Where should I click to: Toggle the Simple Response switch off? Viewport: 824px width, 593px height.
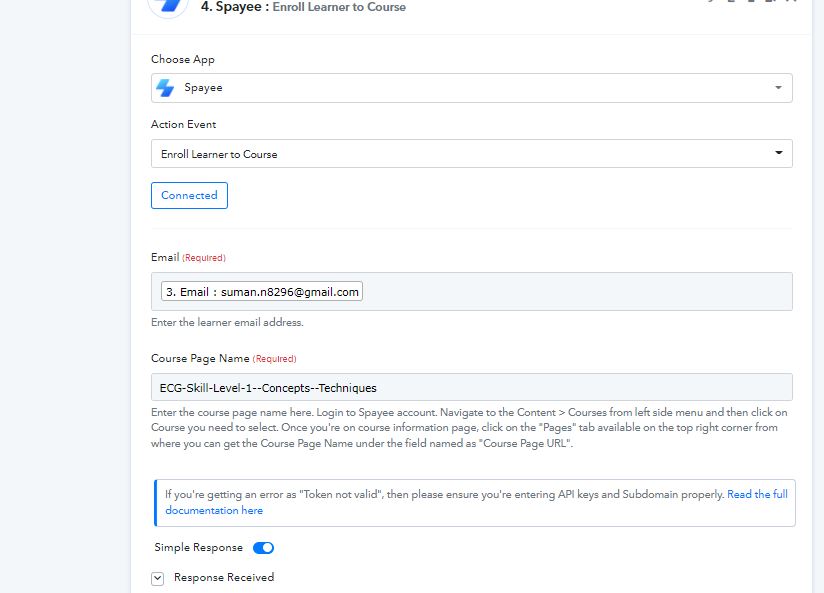[x=263, y=548]
